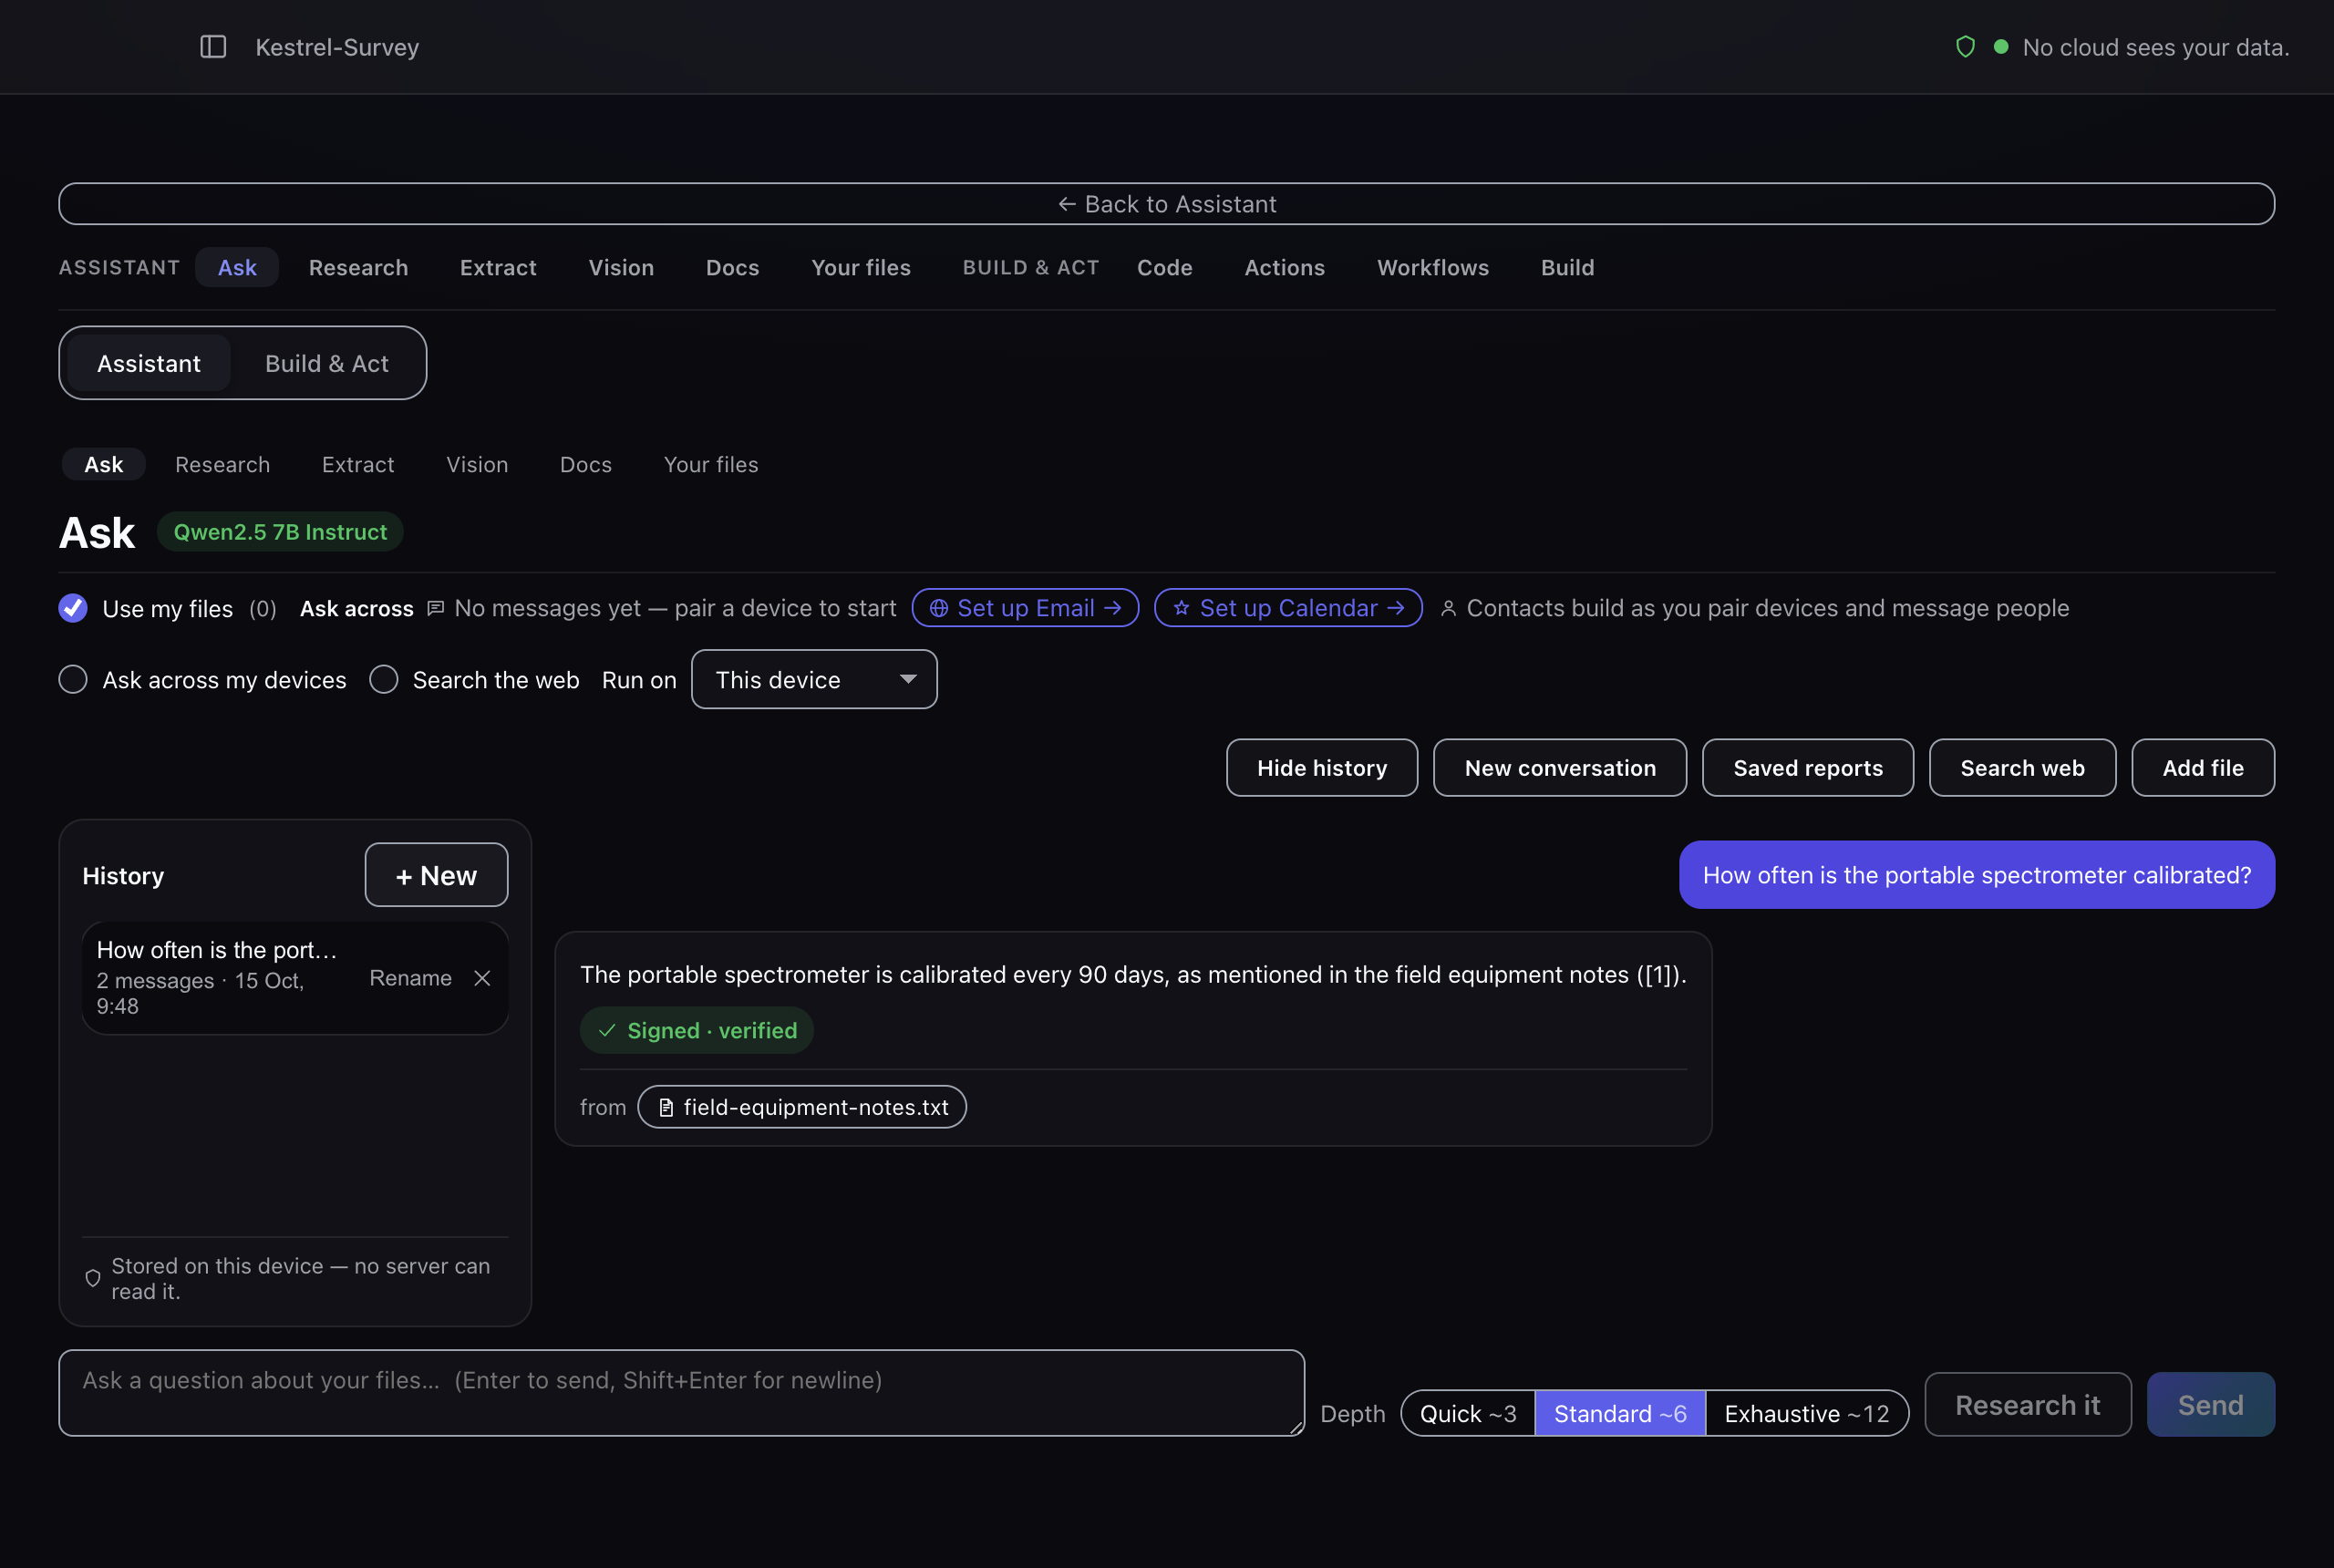Click Hide history button

click(1322, 768)
